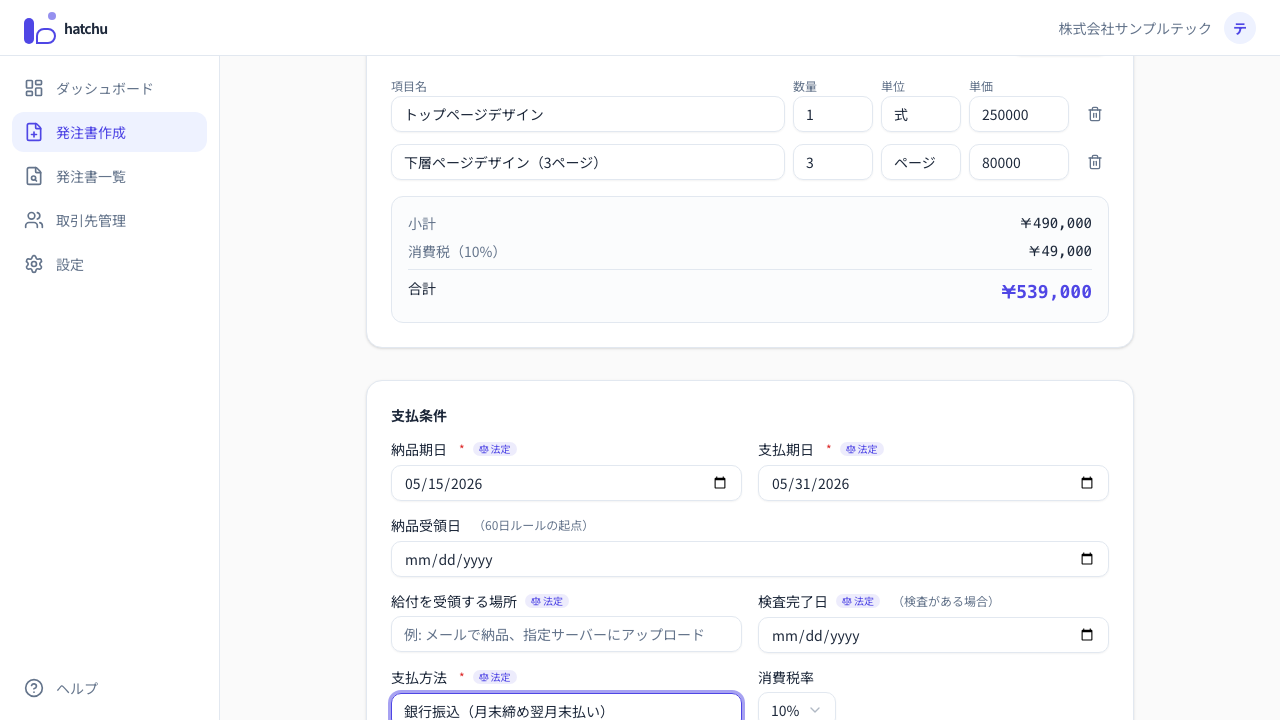
Task: Open calendar picker for 納品受領日
Action: [1087, 559]
